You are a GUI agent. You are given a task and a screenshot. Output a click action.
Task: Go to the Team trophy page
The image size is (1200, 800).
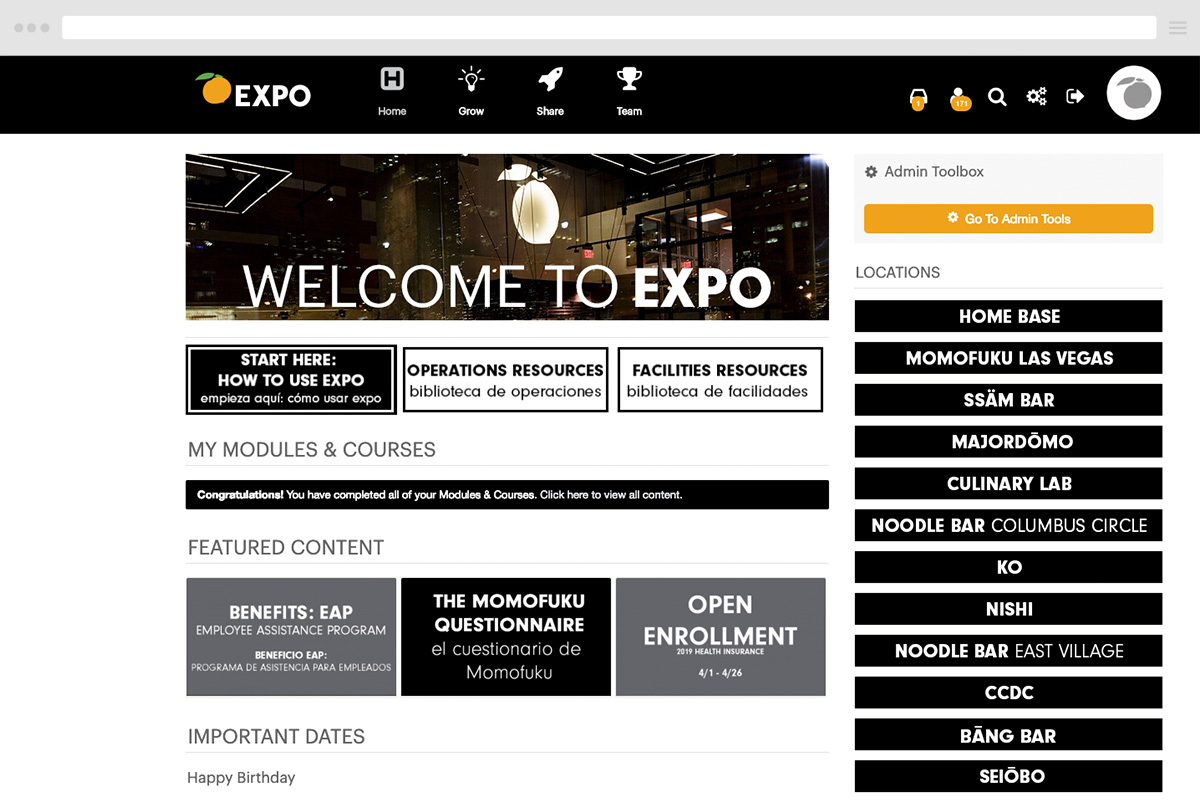click(x=629, y=90)
